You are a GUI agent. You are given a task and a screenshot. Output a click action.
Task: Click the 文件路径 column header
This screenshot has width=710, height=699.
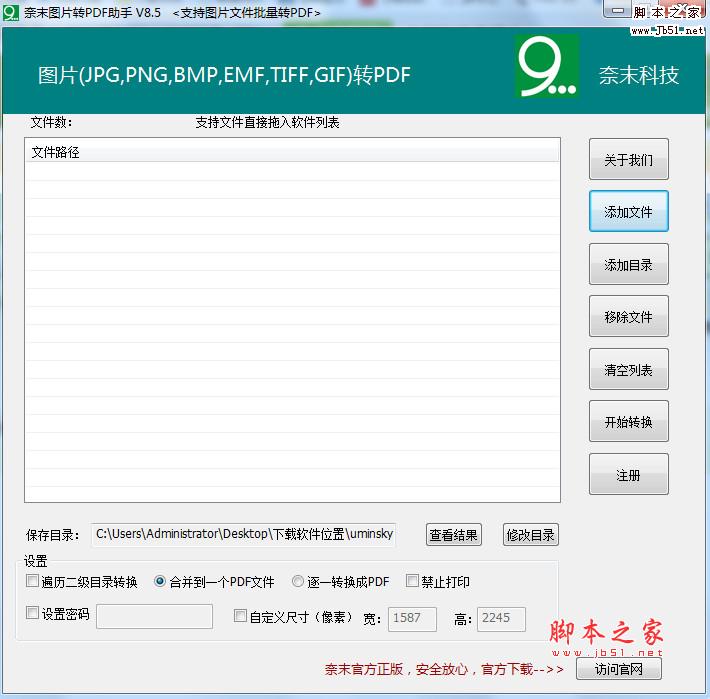(293, 152)
